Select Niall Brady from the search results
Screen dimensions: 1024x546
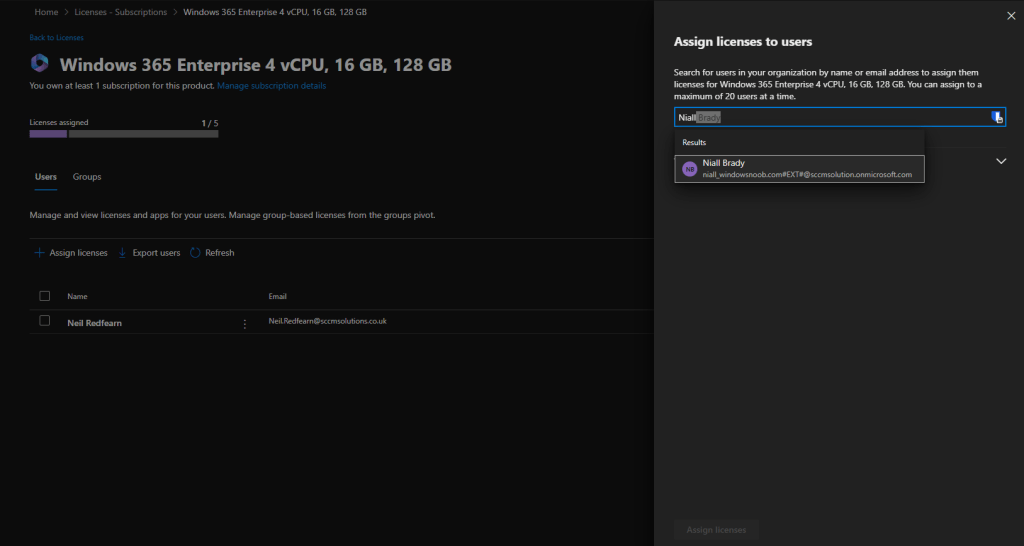click(x=799, y=169)
